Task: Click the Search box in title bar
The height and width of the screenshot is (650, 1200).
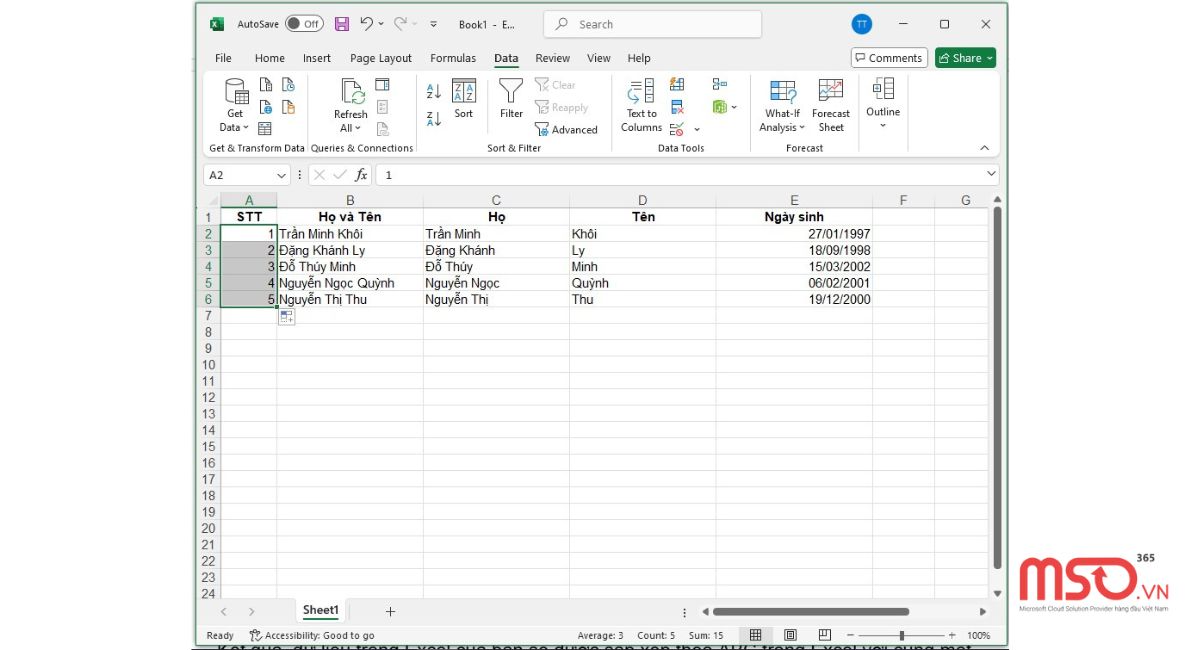Action: (x=652, y=24)
